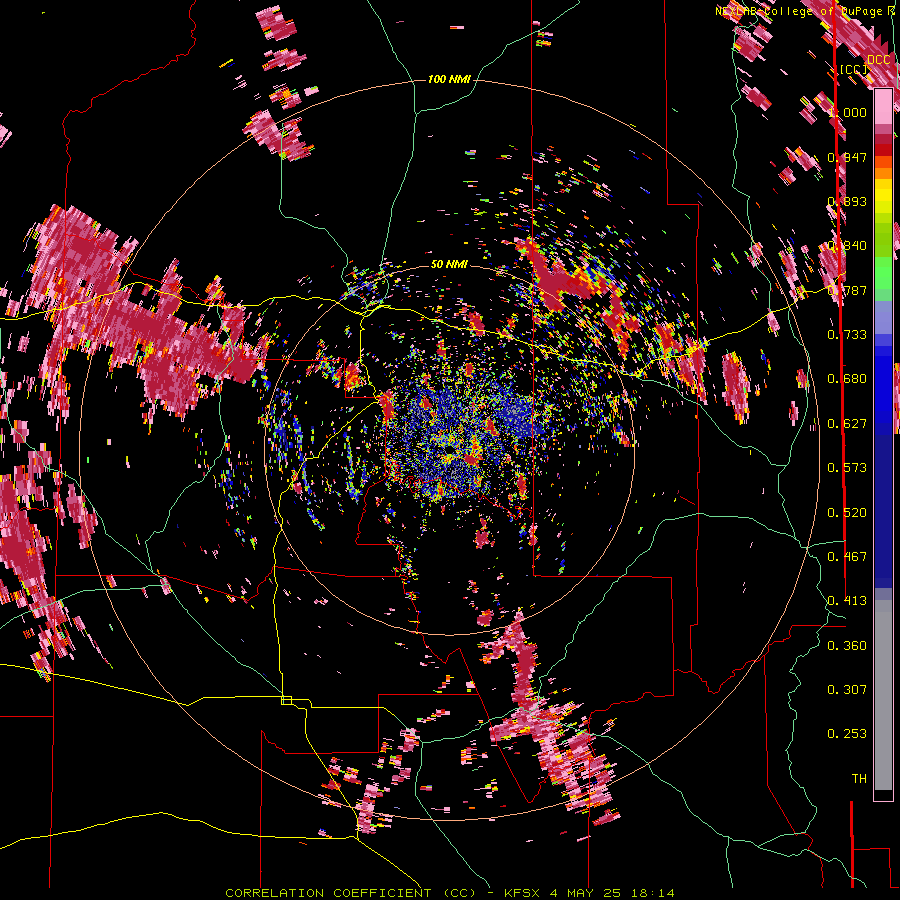Click the 0.840 legend value

(x=847, y=246)
